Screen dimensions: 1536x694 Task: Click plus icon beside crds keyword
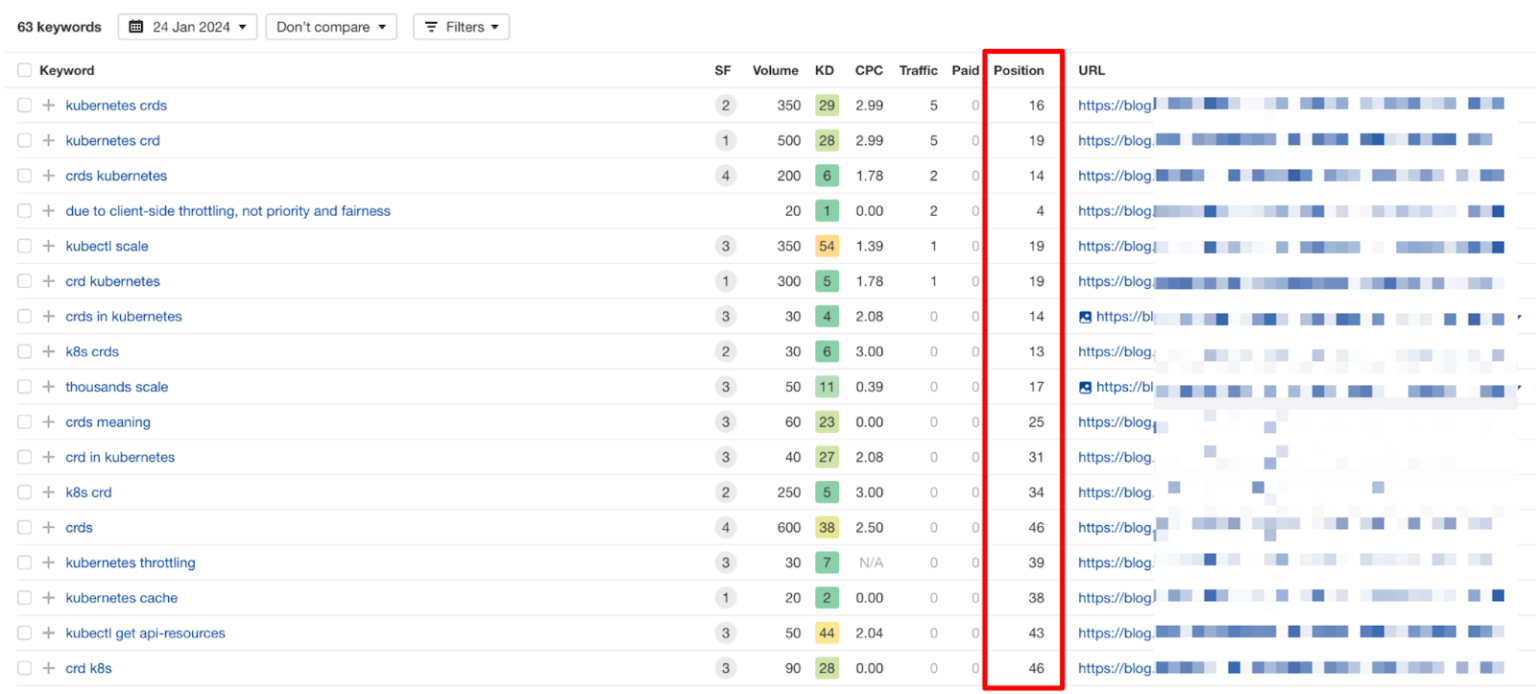point(48,527)
